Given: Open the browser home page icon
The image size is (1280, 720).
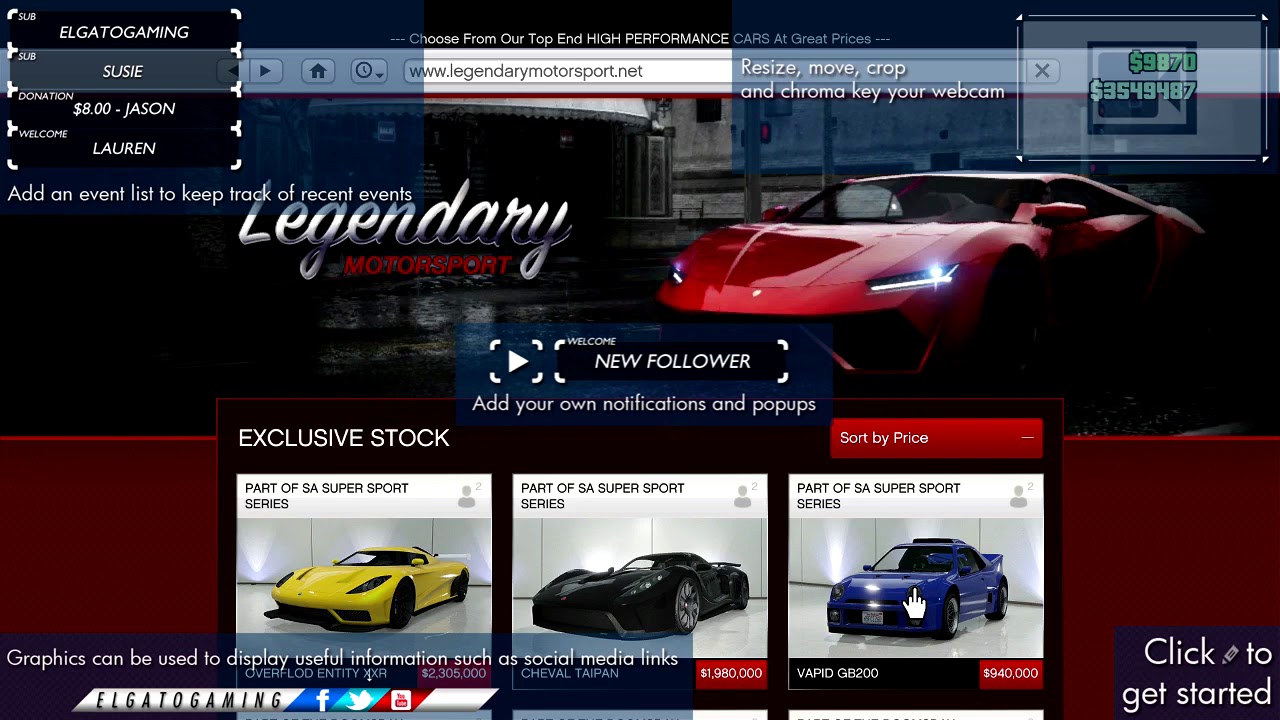Looking at the screenshot, I should pyautogui.click(x=318, y=71).
